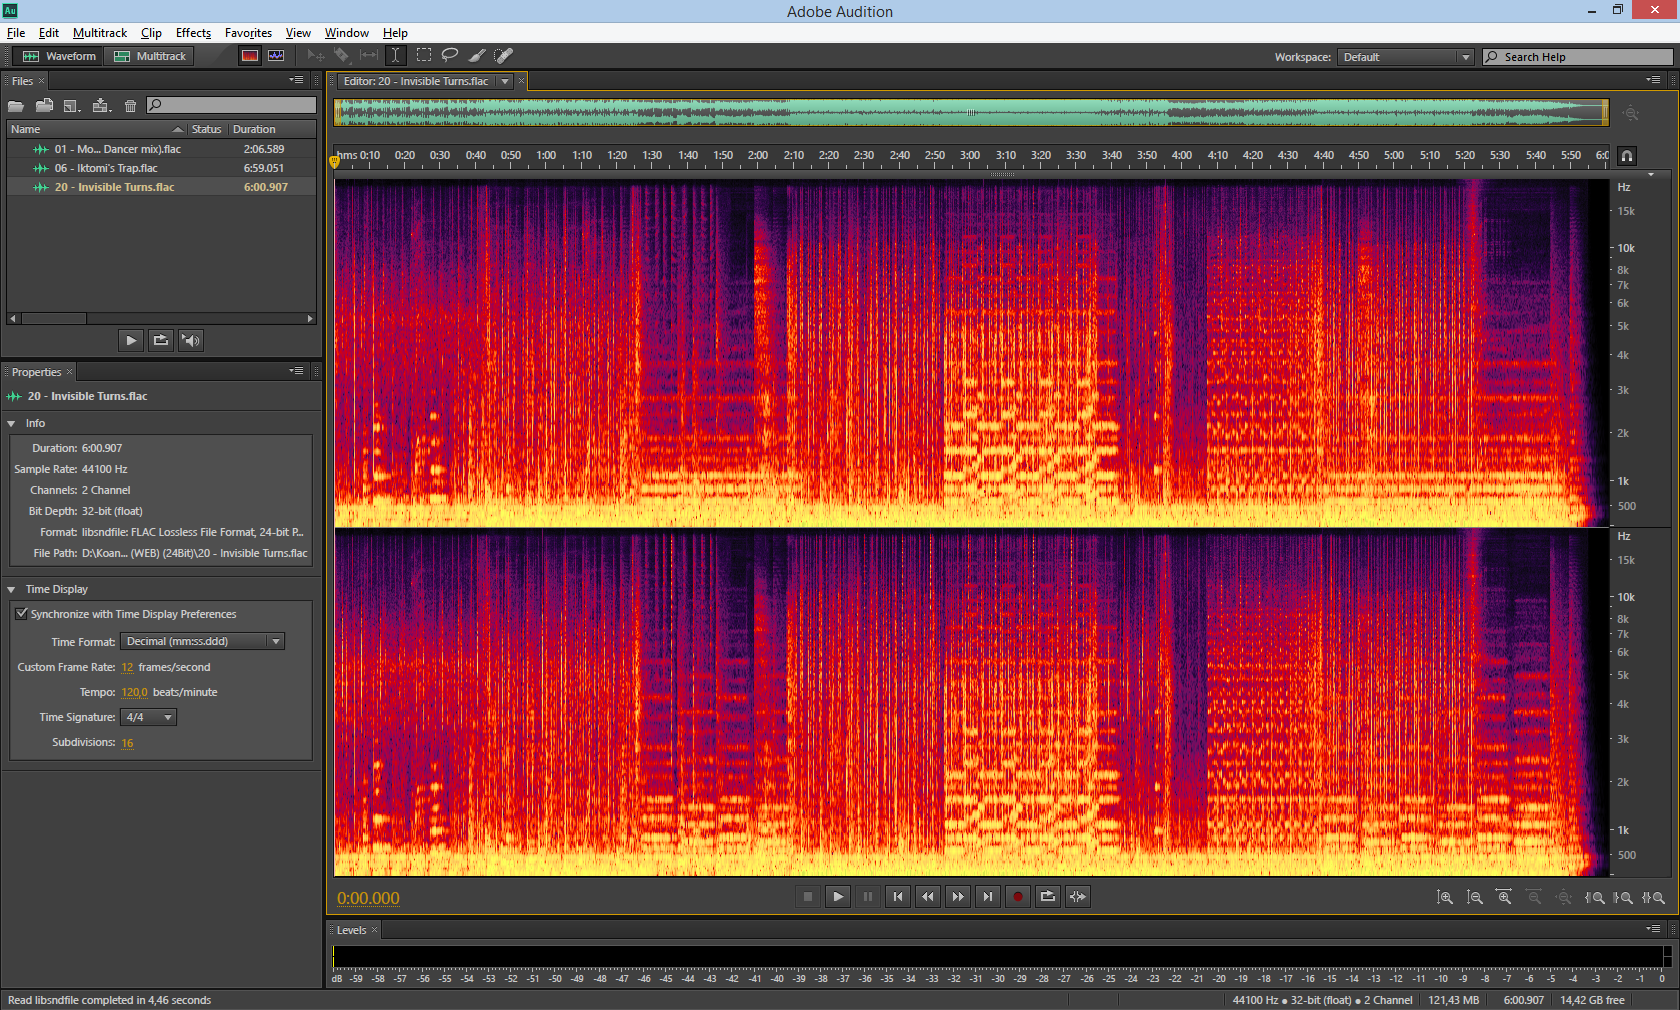
Task: Toggle loop playback in Files panel
Action: tap(161, 340)
